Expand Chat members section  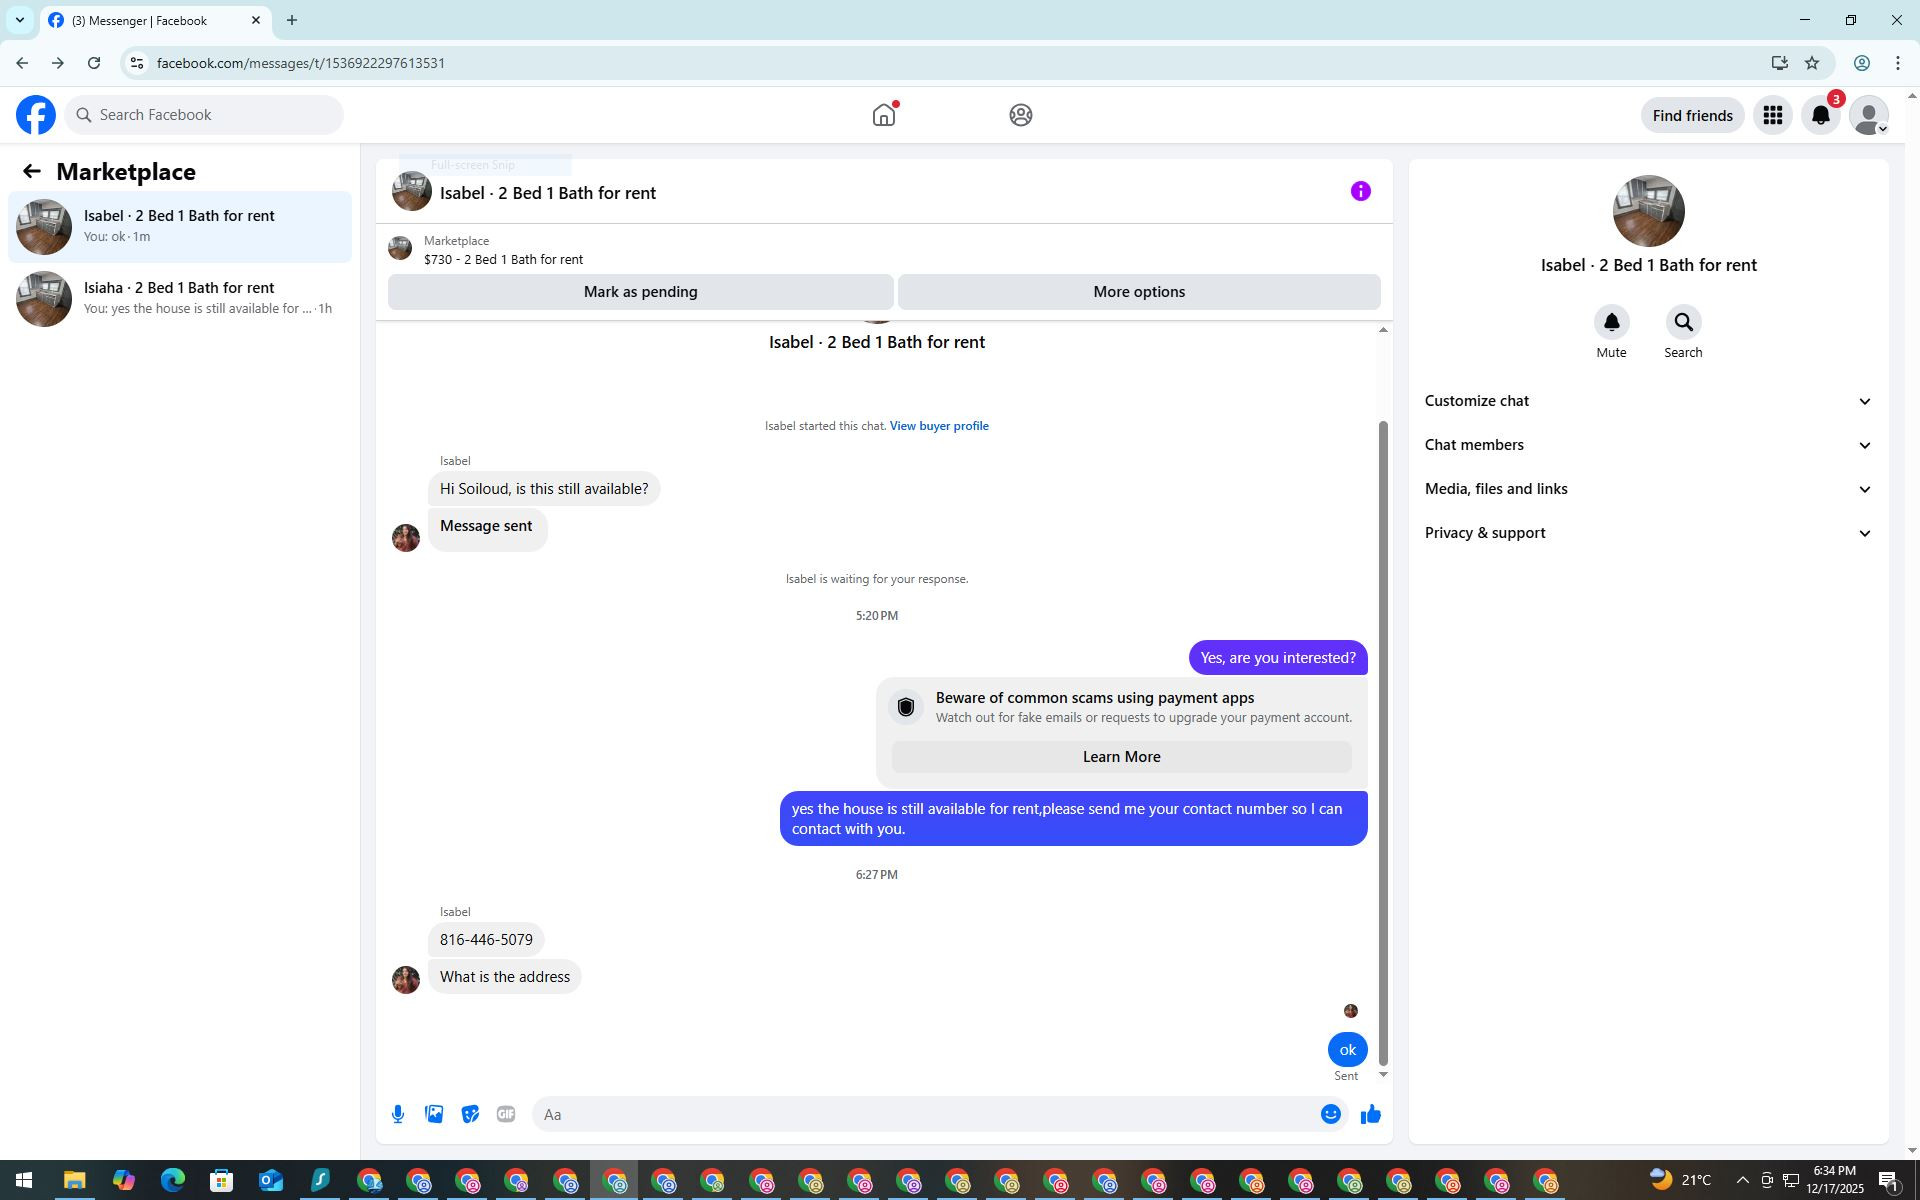(1648, 445)
